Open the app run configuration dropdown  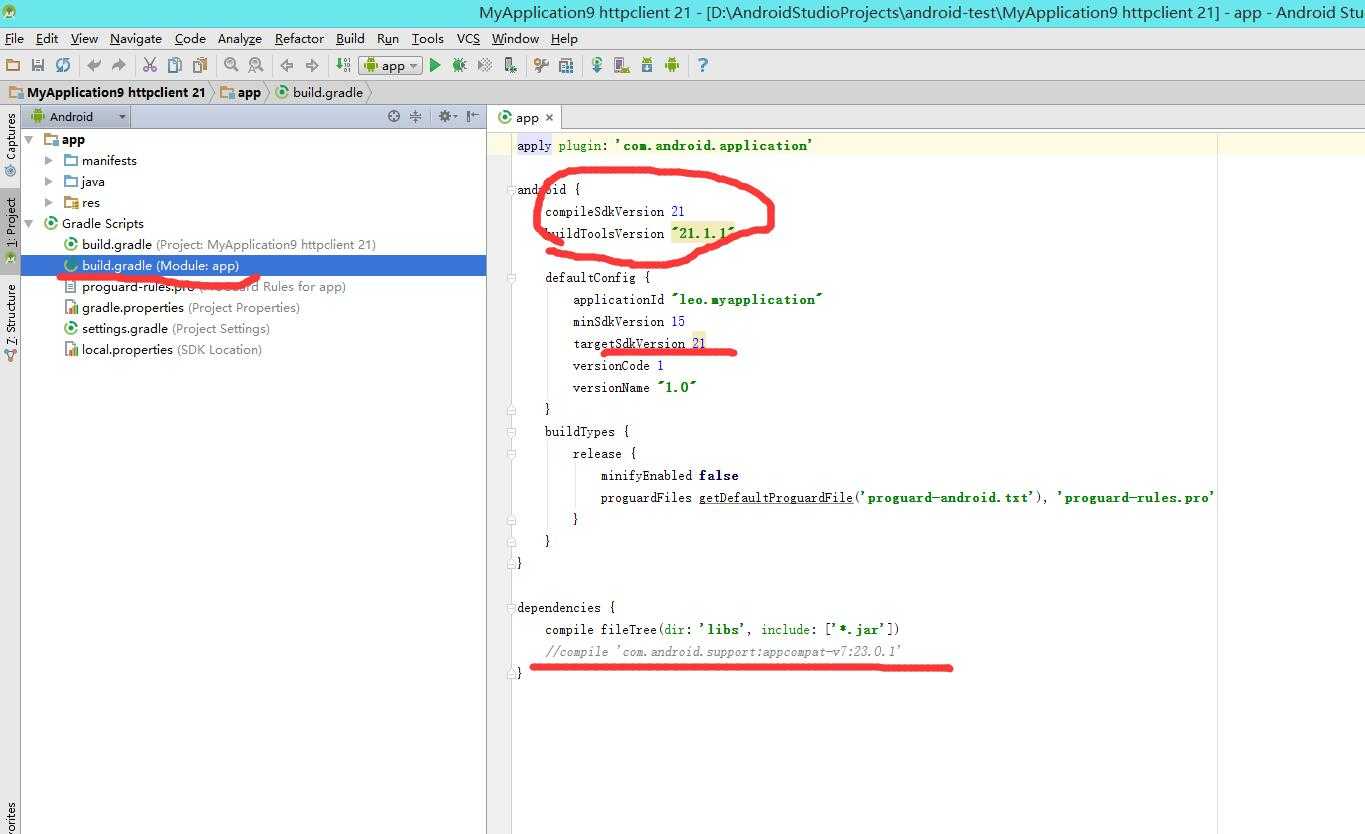pyautogui.click(x=390, y=65)
